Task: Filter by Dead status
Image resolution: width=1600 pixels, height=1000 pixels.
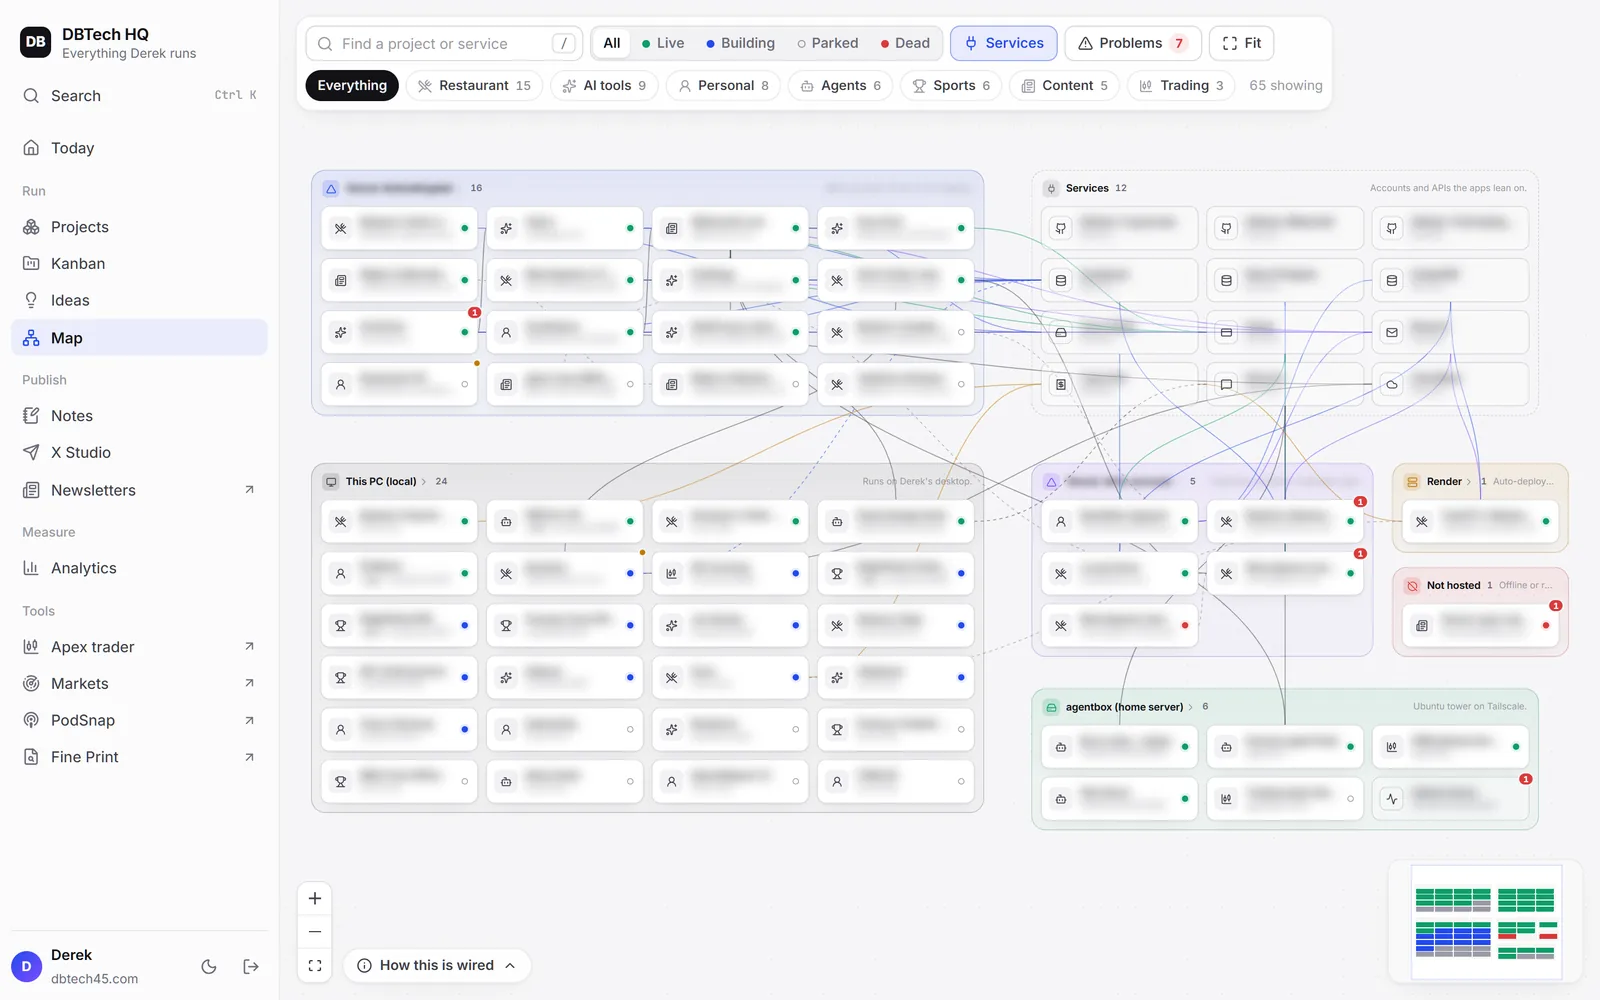Action: (x=905, y=43)
